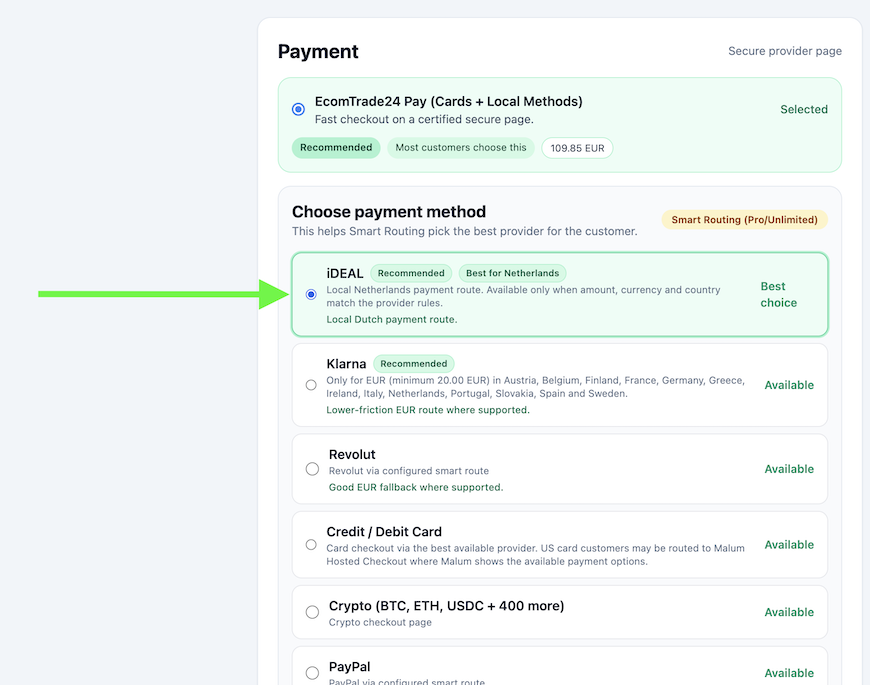Click the iDEAL method title

(x=345, y=273)
